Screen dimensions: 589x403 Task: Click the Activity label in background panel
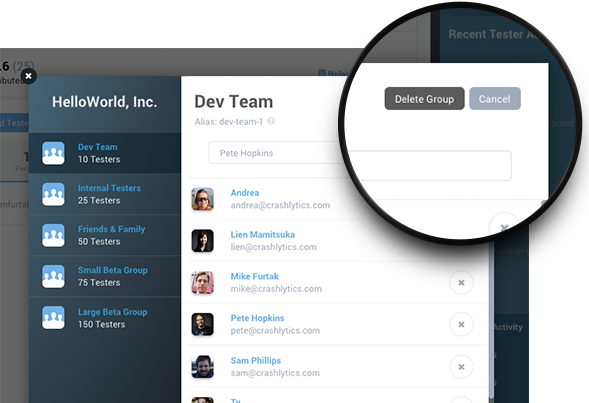508,327
